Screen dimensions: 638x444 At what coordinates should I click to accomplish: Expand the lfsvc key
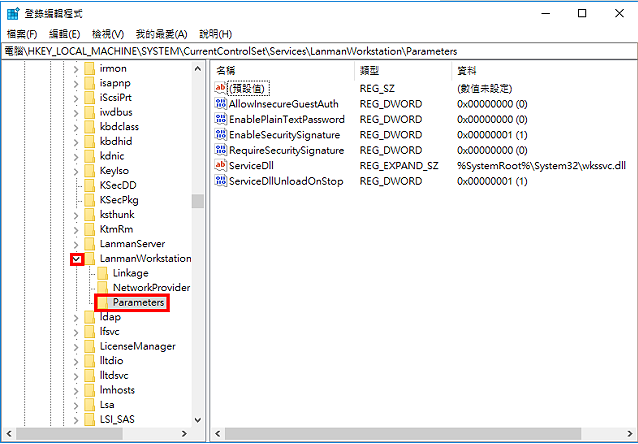tap(76, 332)
